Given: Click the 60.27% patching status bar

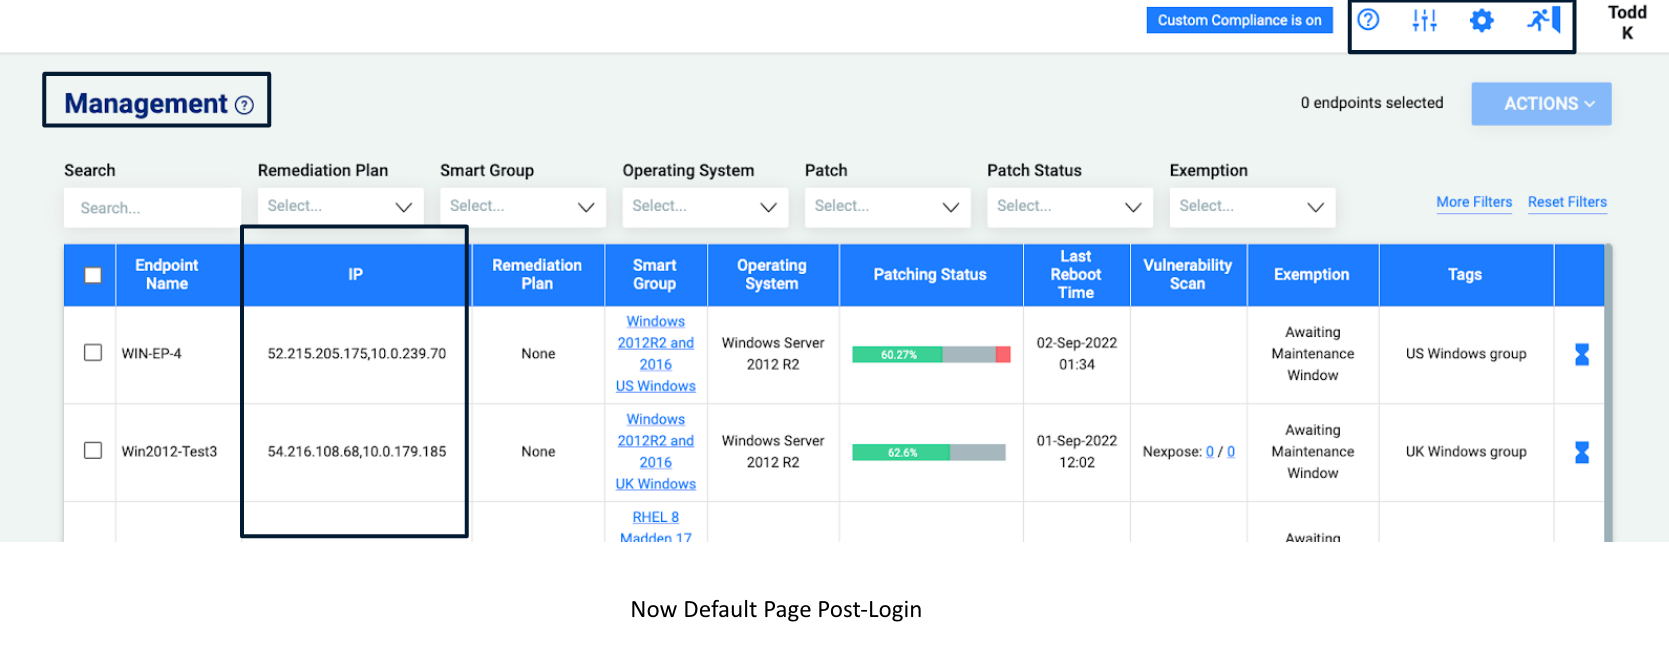Looking at the screenshot, I should [931, 354].
